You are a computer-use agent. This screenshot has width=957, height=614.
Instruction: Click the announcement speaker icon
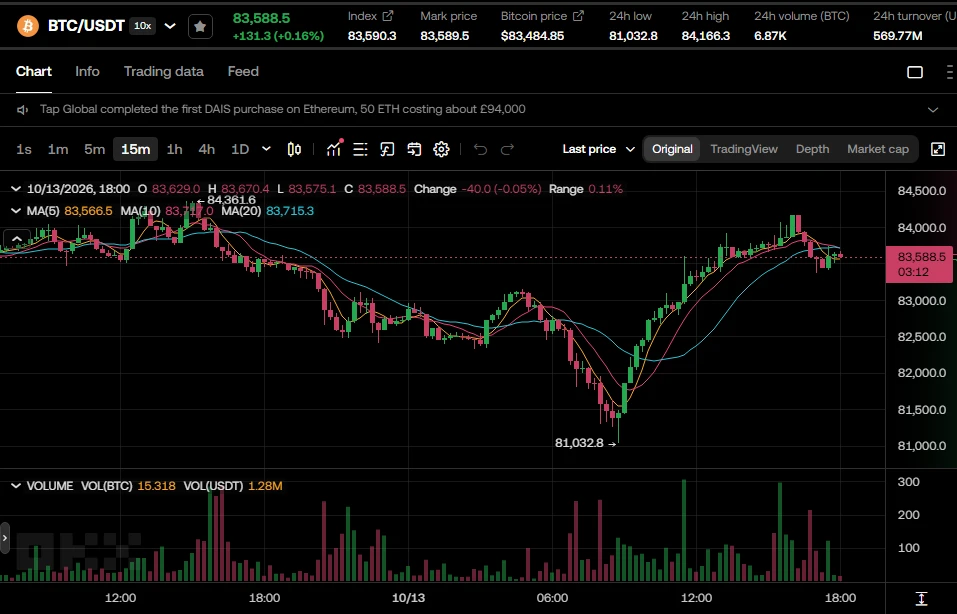coord(23,110)
